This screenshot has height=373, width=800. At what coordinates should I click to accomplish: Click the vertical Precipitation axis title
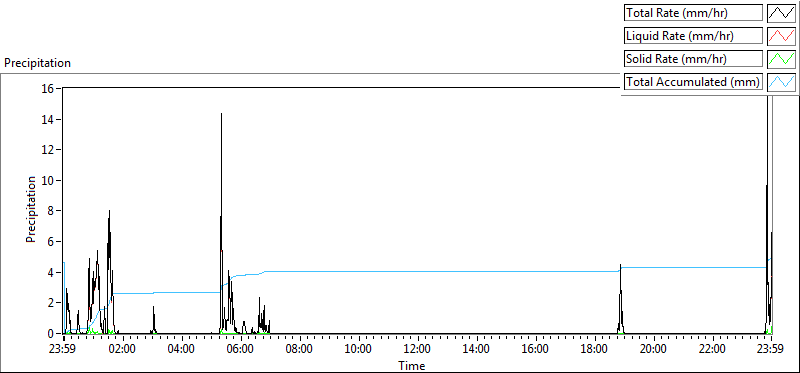[x=31, y=210]
